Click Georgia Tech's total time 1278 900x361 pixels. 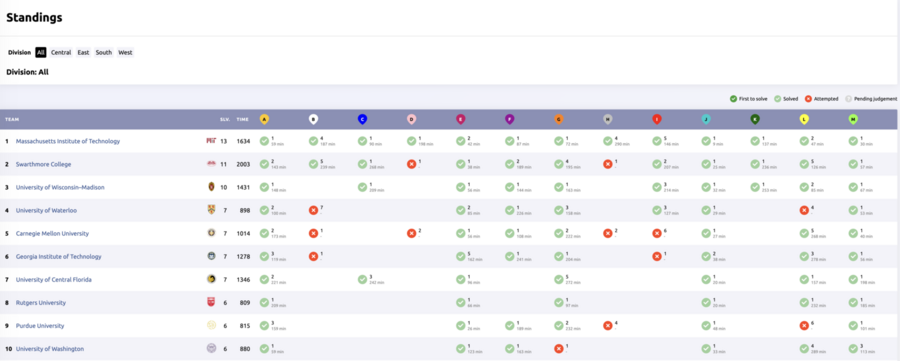click(244, 257)
